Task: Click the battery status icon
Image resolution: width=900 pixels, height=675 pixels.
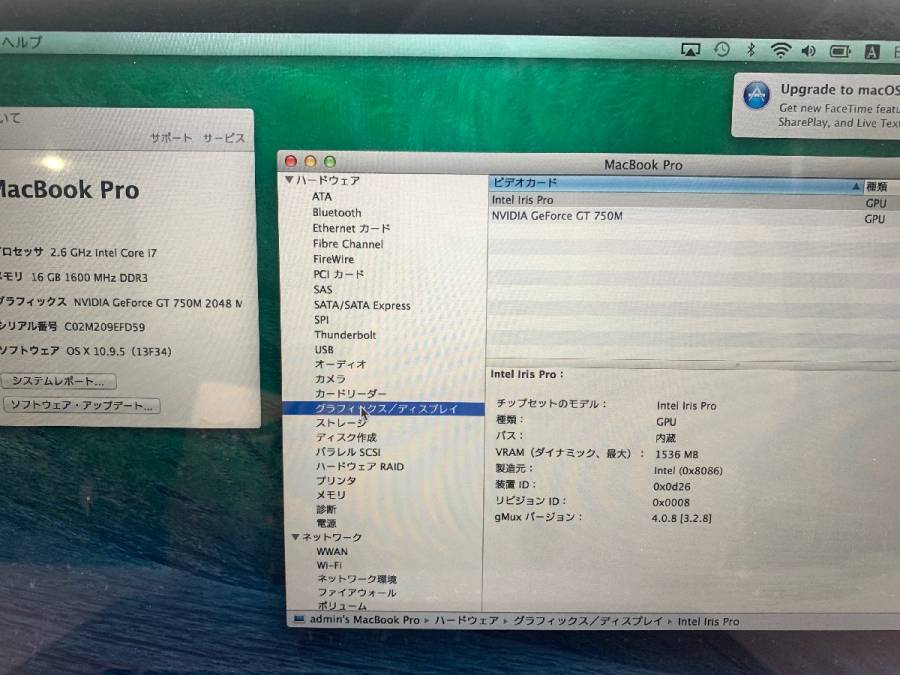Action: point(840,51)
